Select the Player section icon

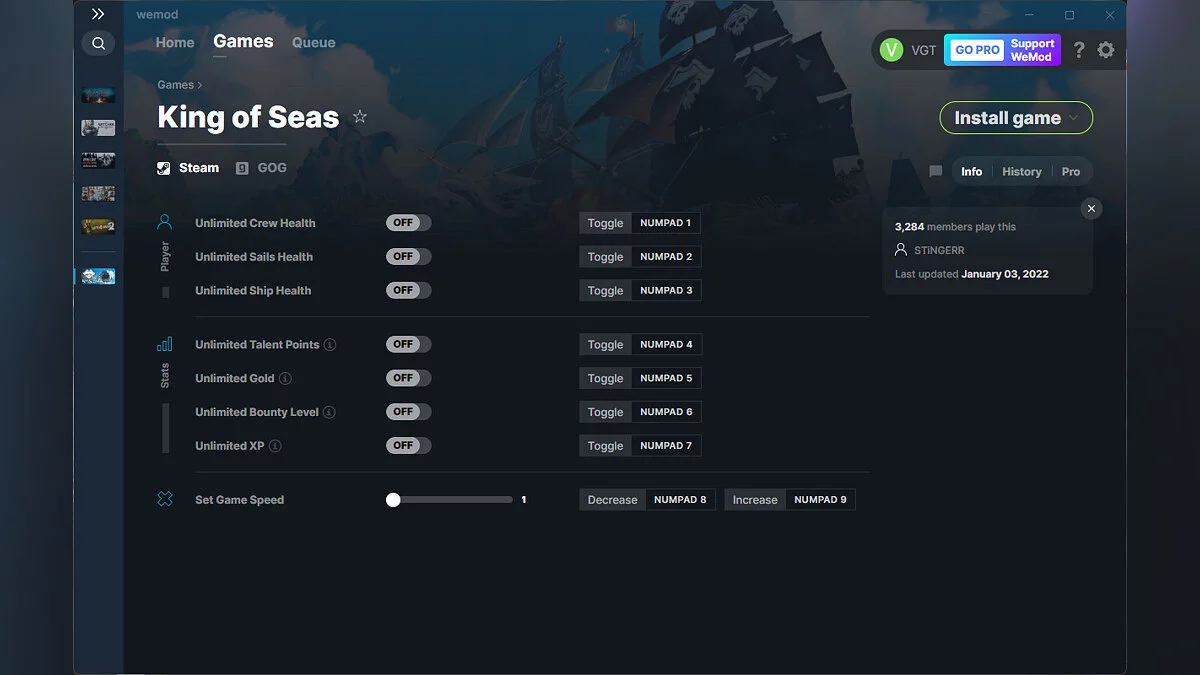click(x=164, y=221)
